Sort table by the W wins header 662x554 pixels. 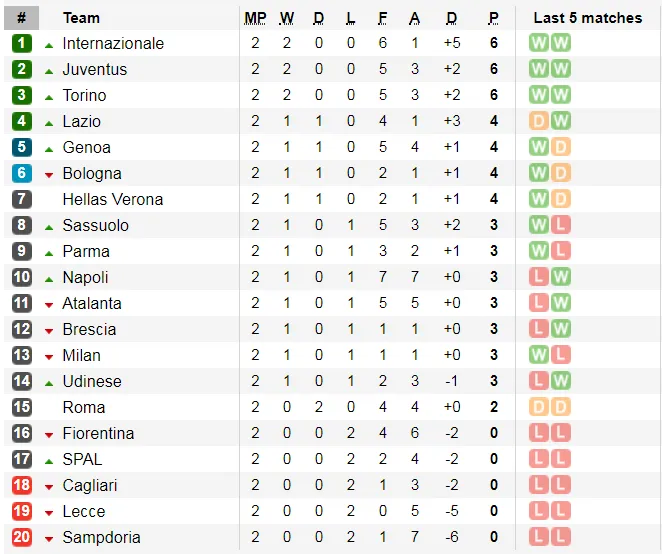point(287,18)
